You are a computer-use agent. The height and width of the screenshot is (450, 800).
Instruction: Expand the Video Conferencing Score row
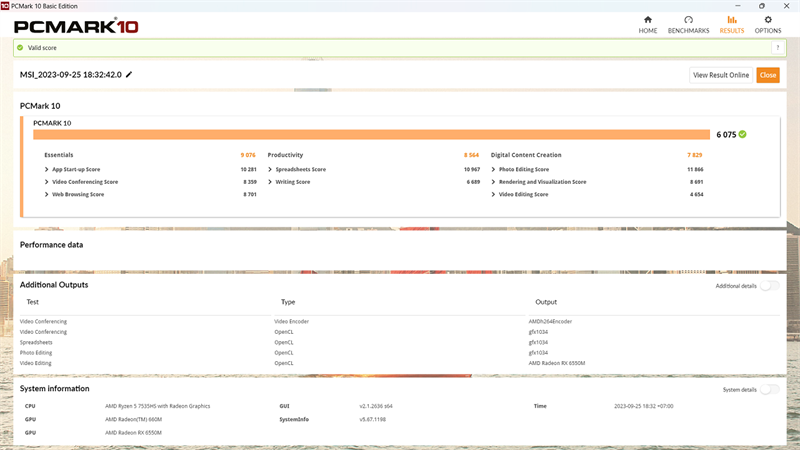47,182
